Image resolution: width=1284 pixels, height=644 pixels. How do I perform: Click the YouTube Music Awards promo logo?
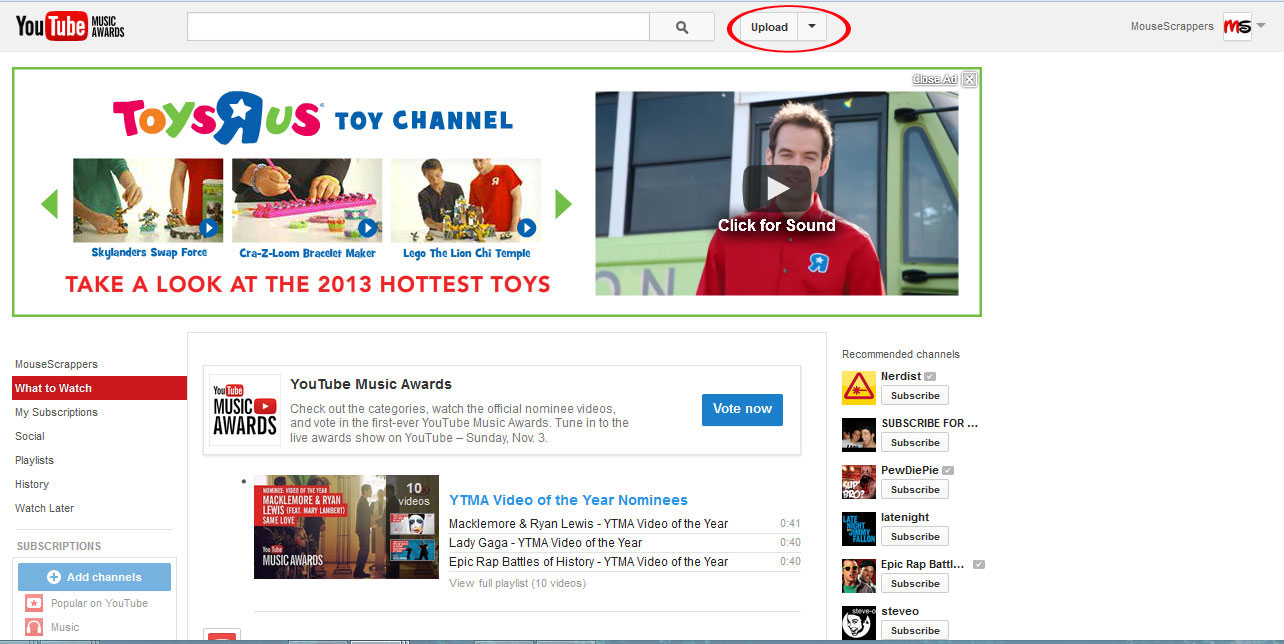[245, 410]
